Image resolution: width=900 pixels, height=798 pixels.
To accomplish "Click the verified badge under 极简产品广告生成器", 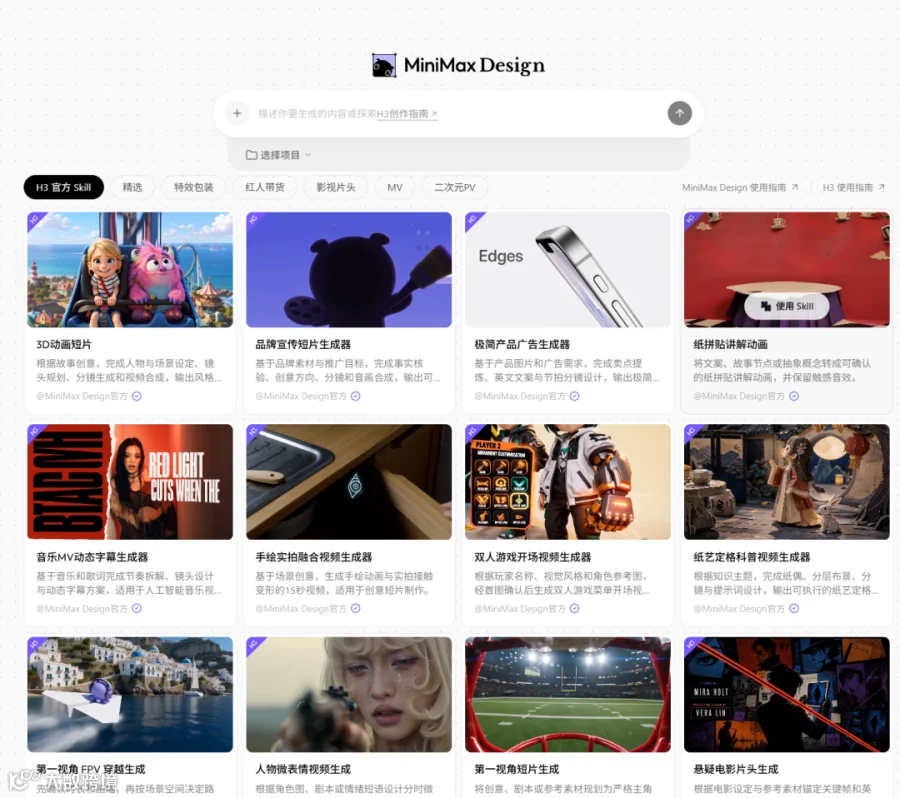I will (x=575, y=396).
